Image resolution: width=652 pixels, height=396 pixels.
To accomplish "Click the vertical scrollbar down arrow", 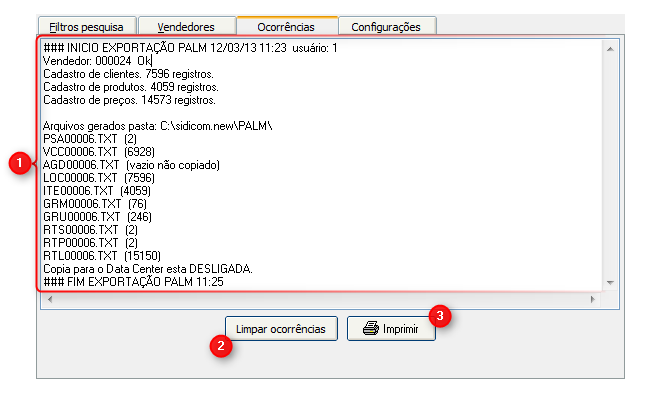I will [x=610, y=283].
